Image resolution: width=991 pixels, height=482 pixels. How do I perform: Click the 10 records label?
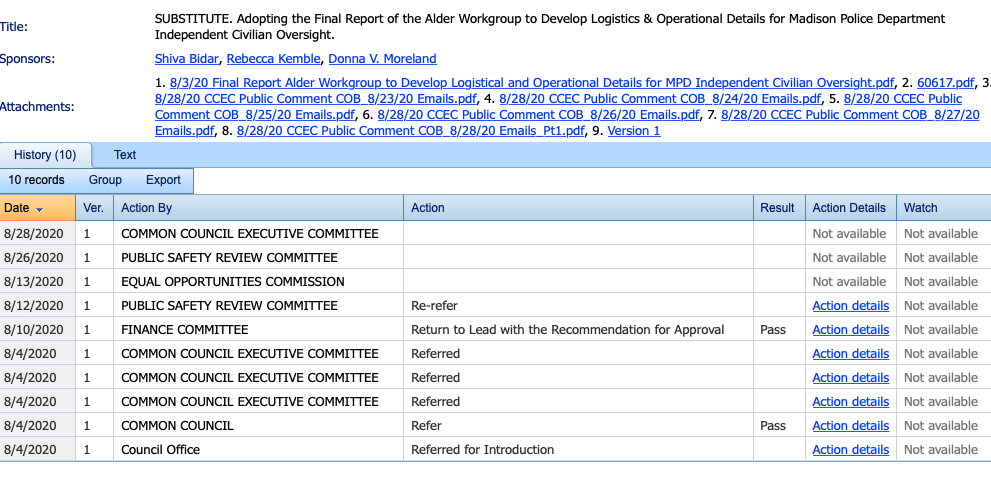click(x=36, y=180)
